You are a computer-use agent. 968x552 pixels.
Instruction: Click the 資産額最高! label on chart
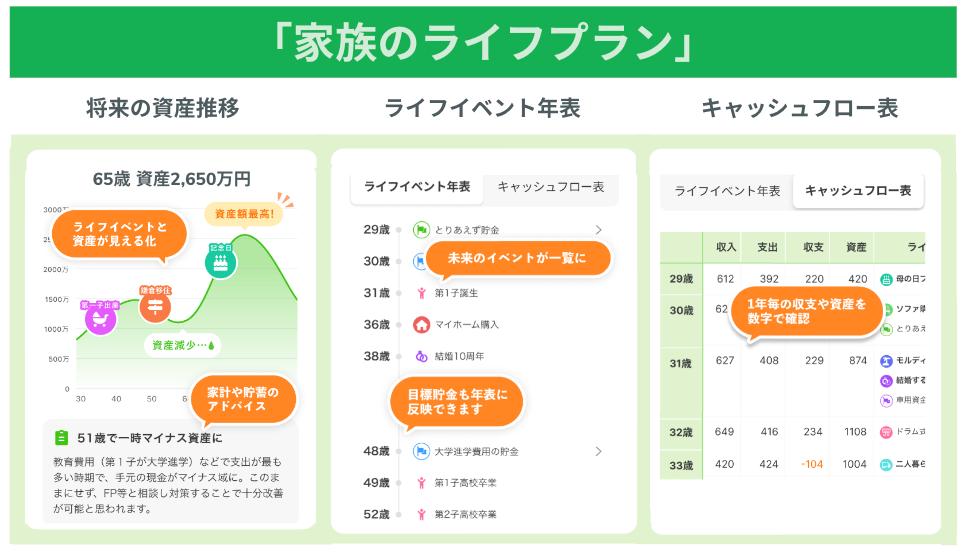click(244, 214)
